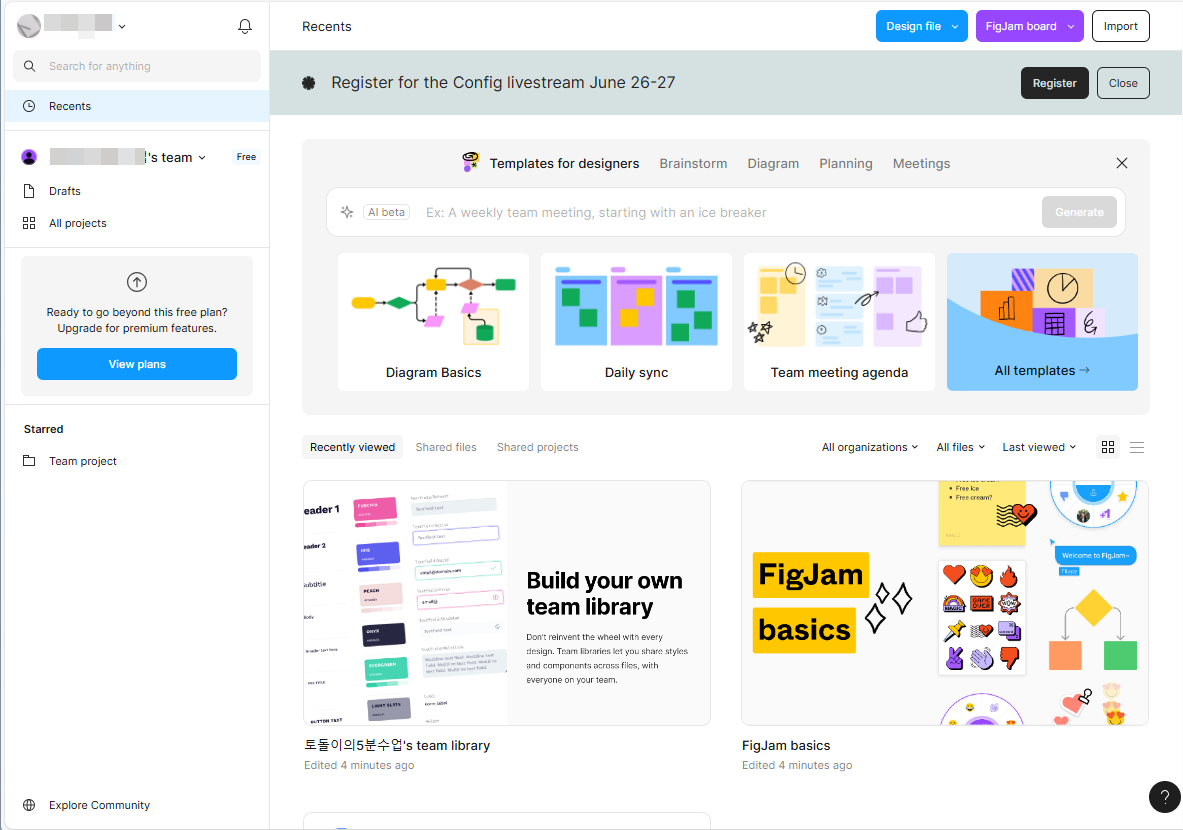1183x830 pixels.
Task: Open the FigJam basics file thumbnail
Action: point(945,603)
